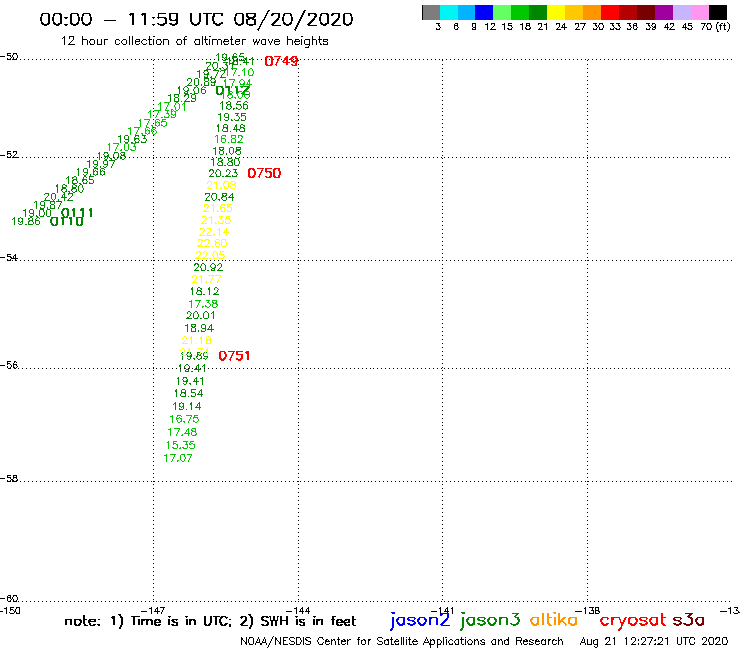This screenshot has width=740, height=650.
Task: Click the wave height value 20.84
Action: tap(219, 197)
